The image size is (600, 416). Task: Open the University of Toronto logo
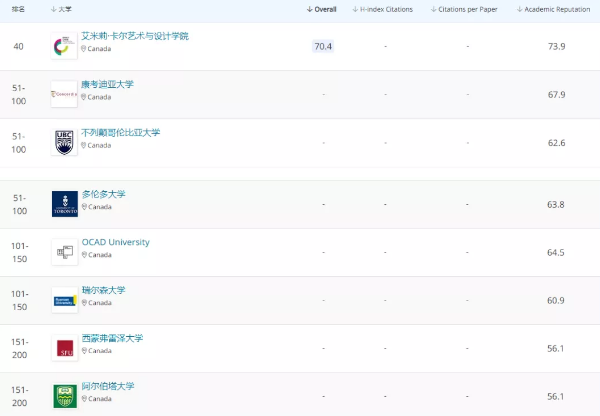pyautogui.click(x=65, y=204)
